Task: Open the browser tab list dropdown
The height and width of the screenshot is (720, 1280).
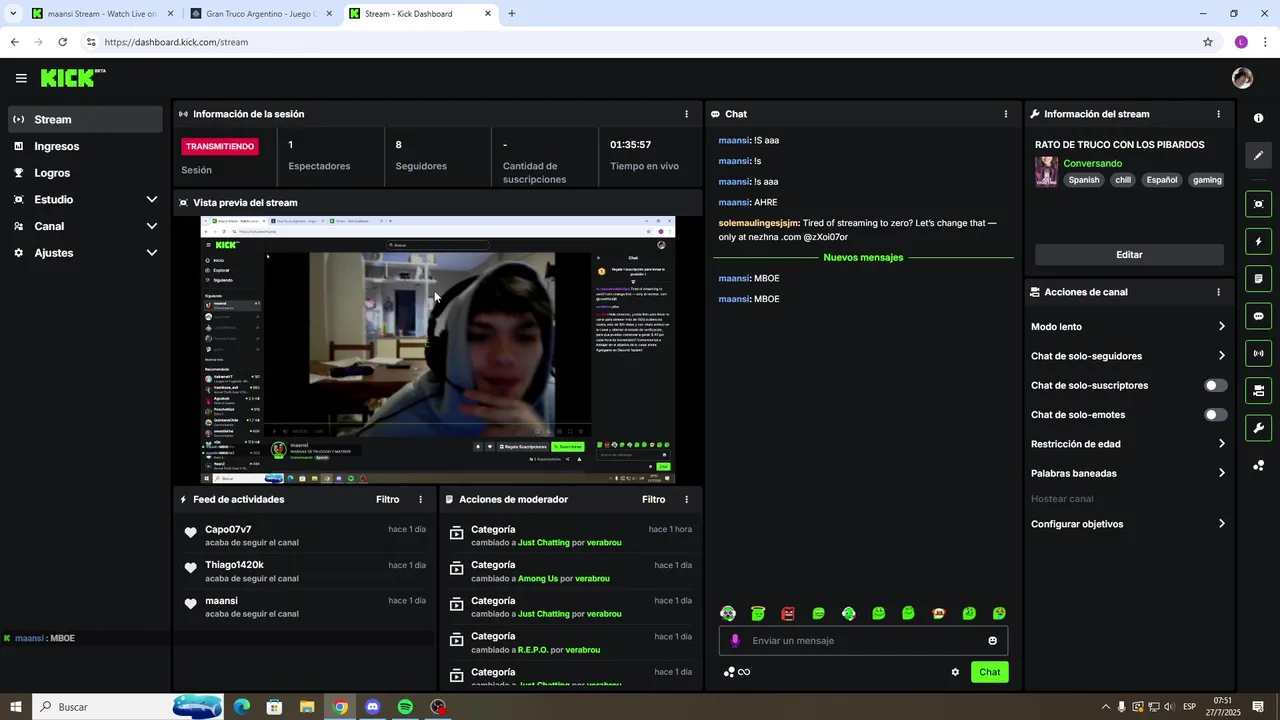Action: click(x=13, y=14)
